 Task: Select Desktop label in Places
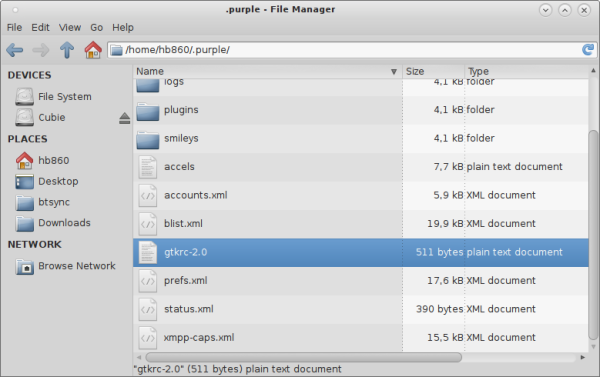coord(58,181)
